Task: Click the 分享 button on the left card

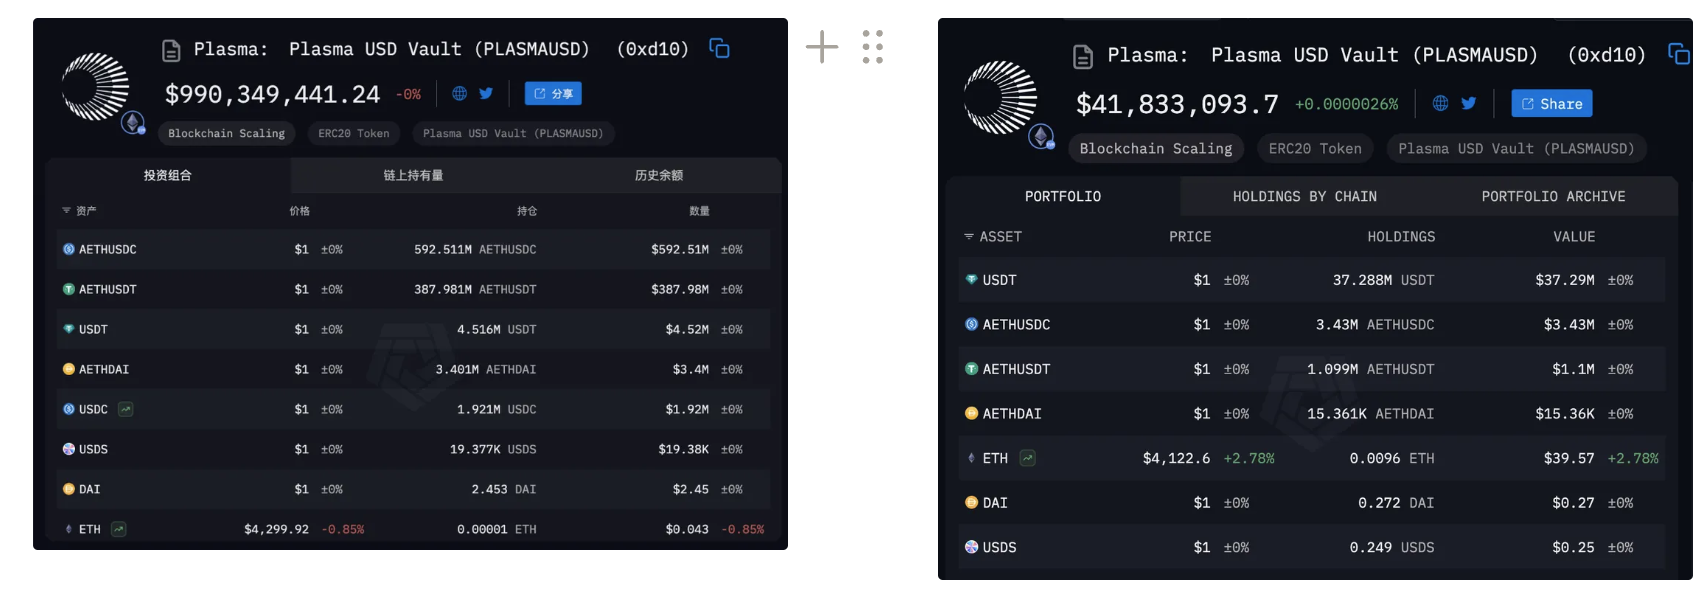Action: [x=553, y=93]
